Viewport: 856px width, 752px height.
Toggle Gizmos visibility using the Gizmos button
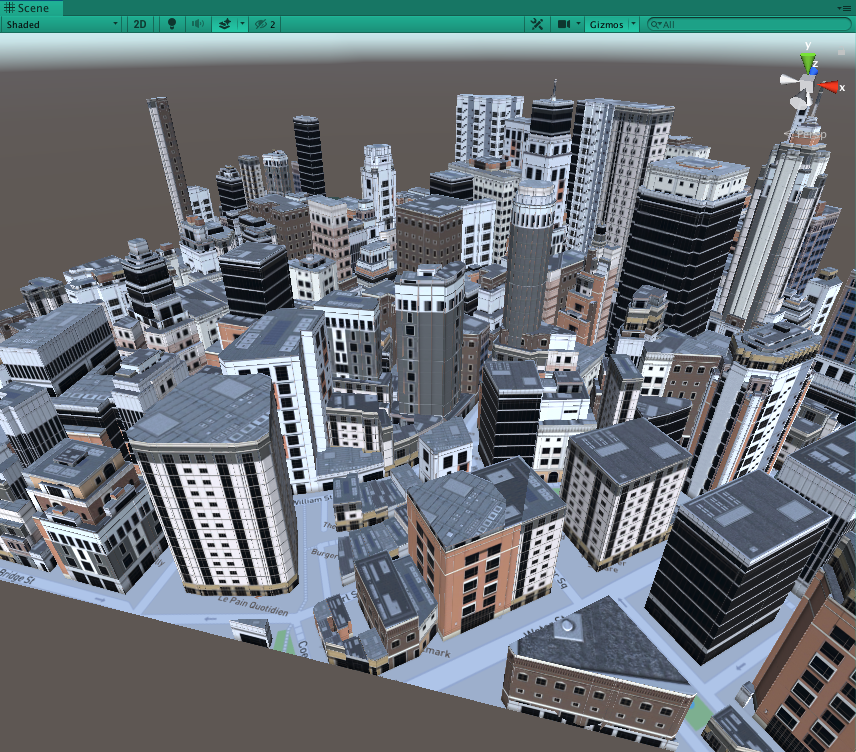point(606,24)
